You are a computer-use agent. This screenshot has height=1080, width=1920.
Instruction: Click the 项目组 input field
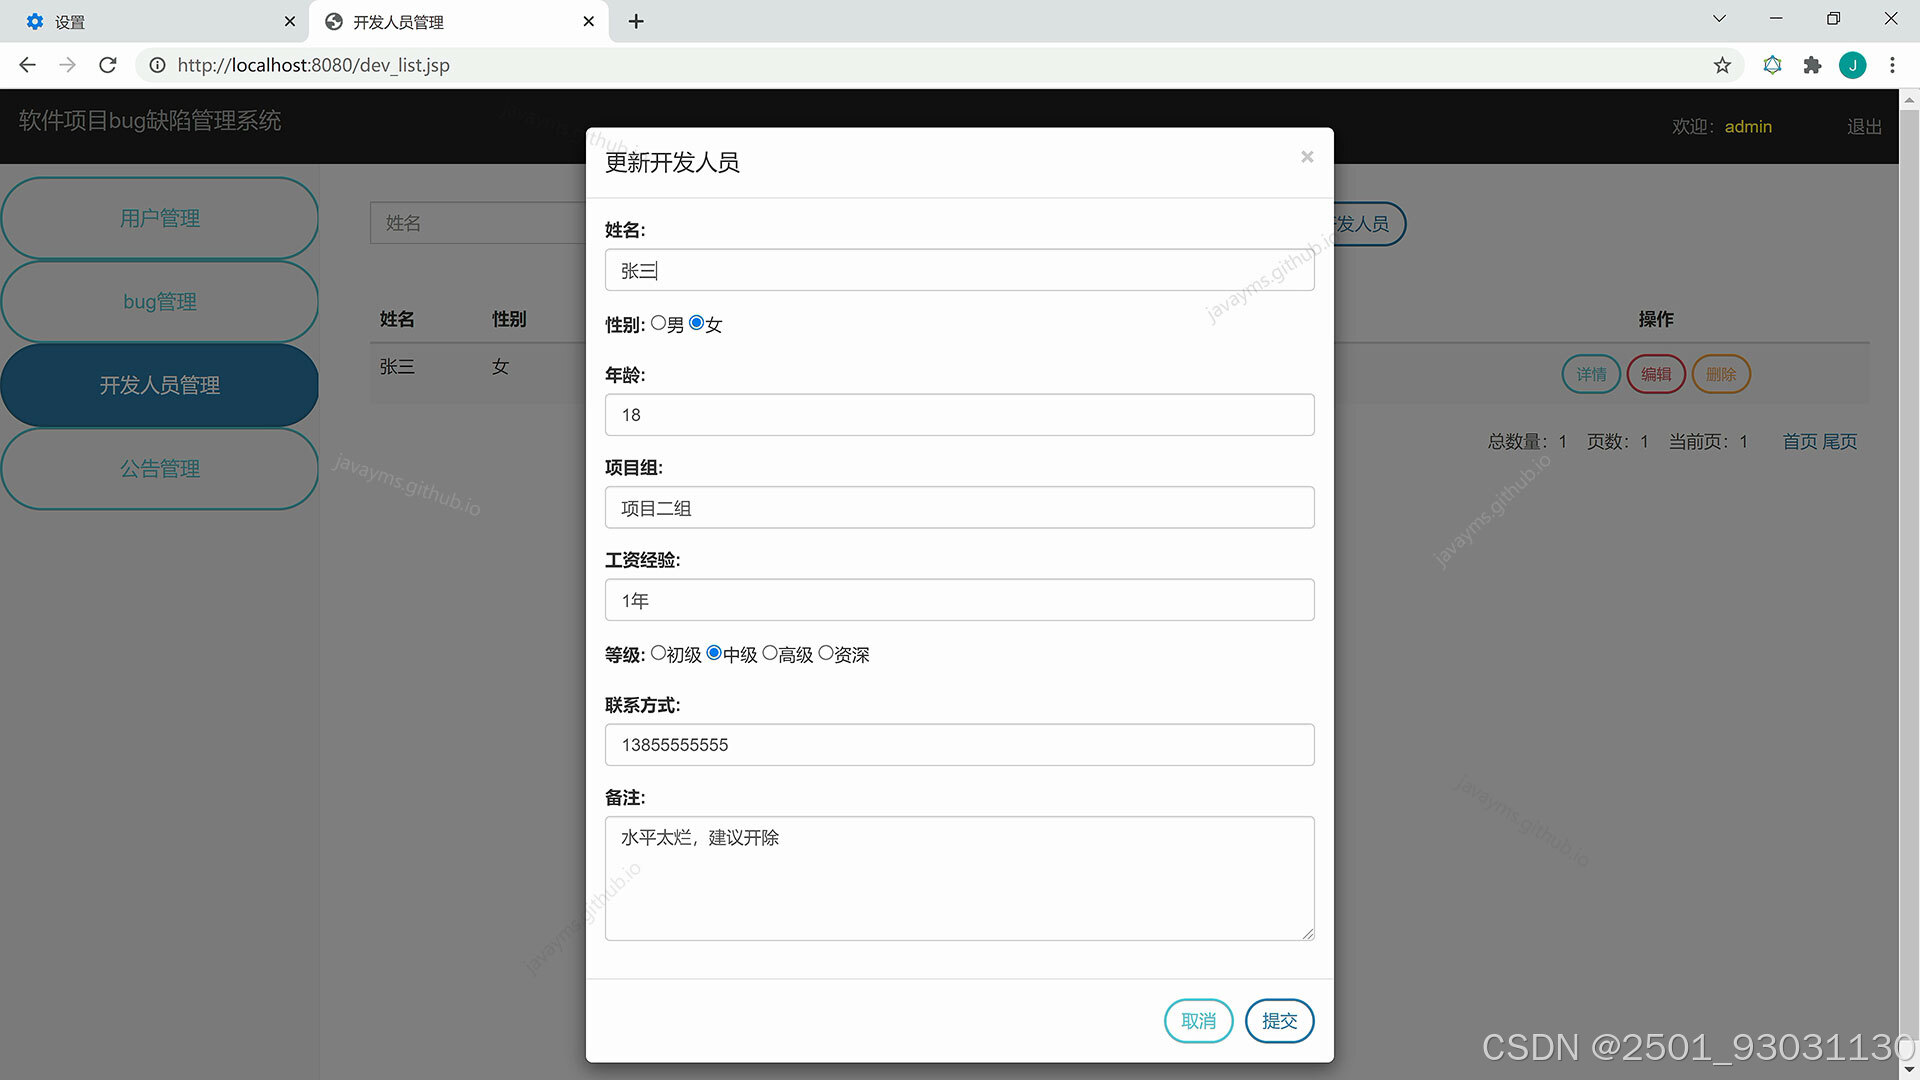coord(960,508)
